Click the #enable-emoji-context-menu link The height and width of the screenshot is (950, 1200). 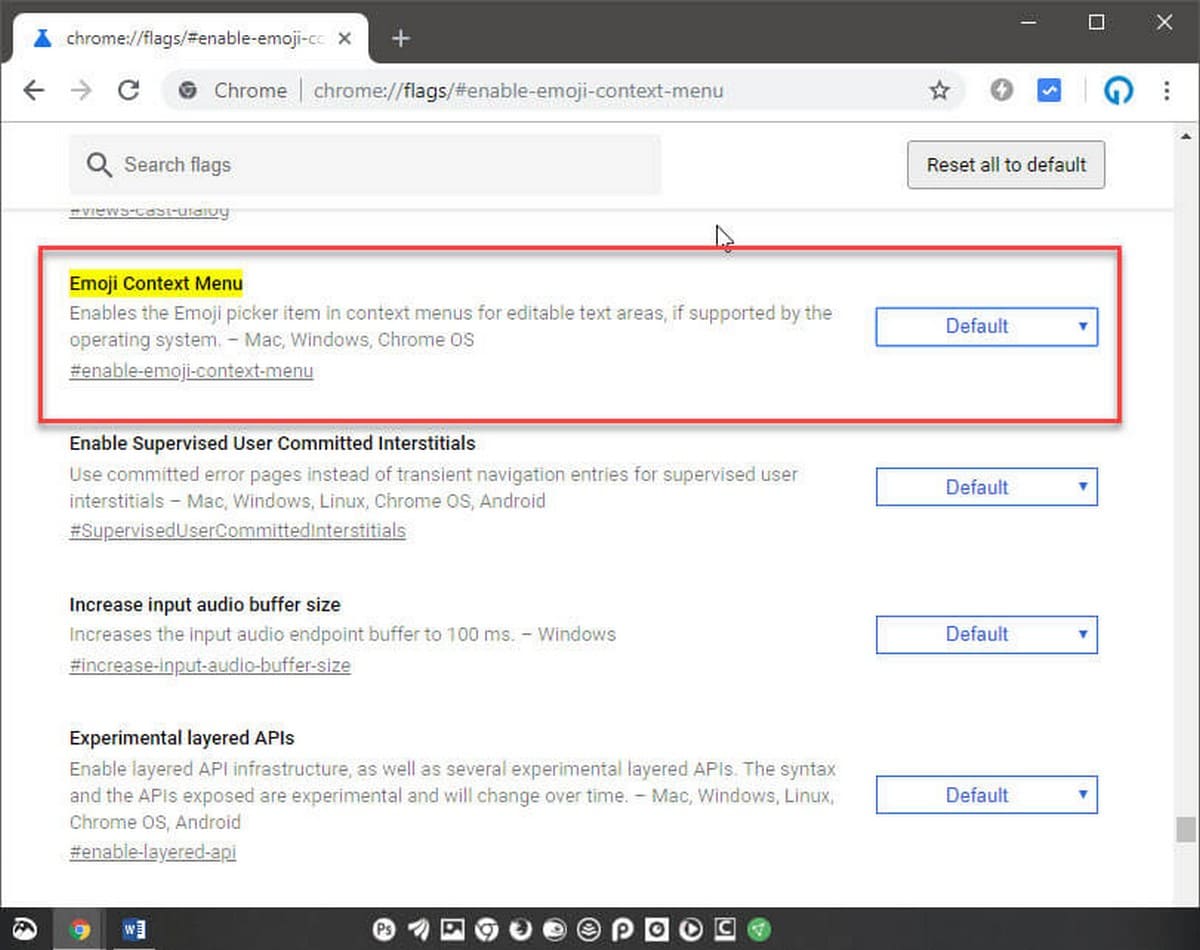click(191, 371)
